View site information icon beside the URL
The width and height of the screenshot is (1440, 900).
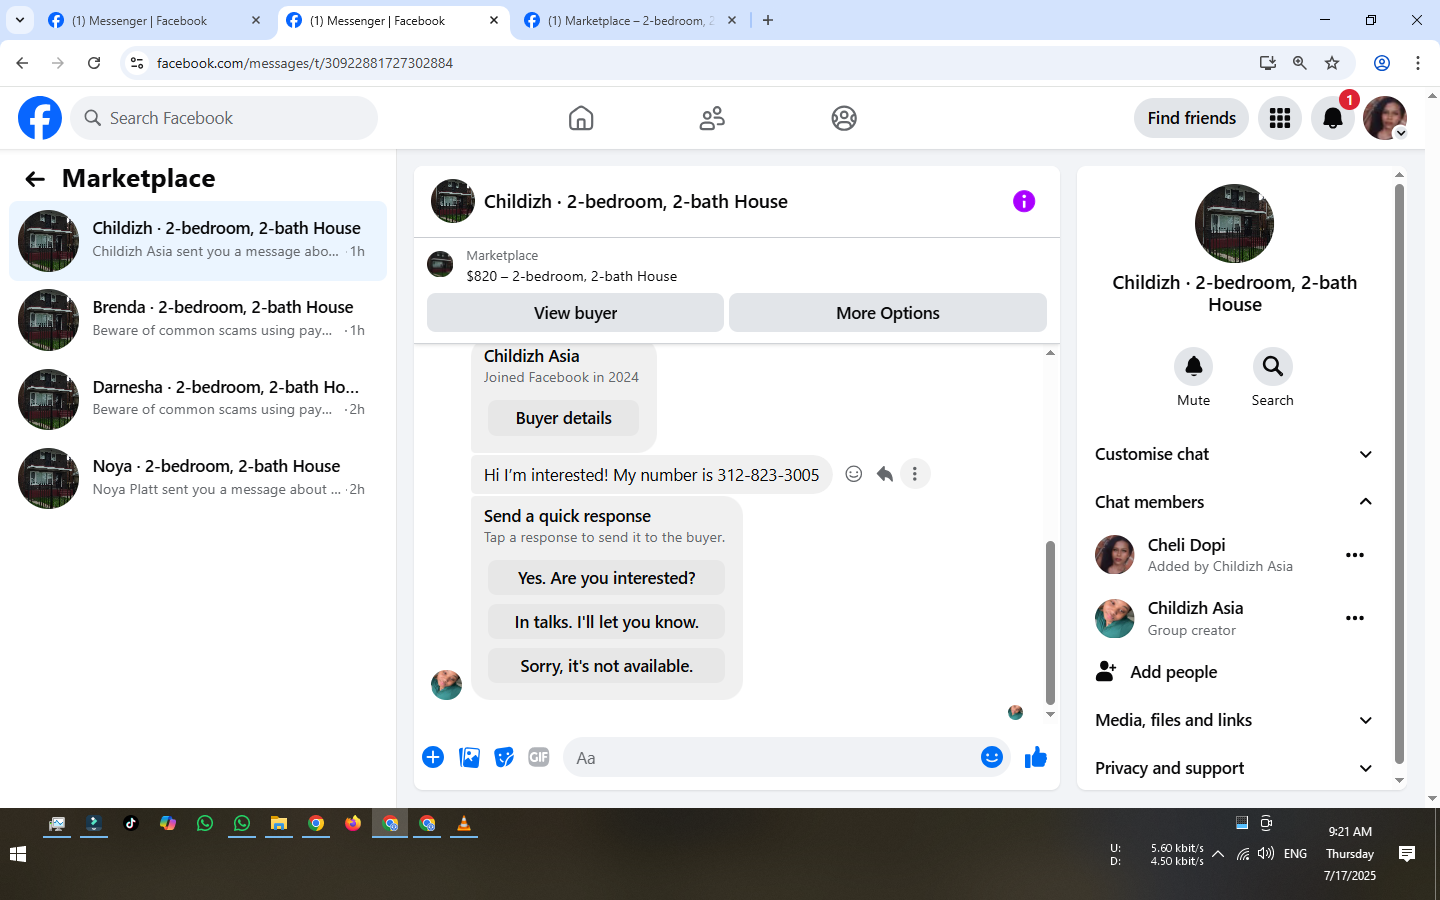coord(137,63)
